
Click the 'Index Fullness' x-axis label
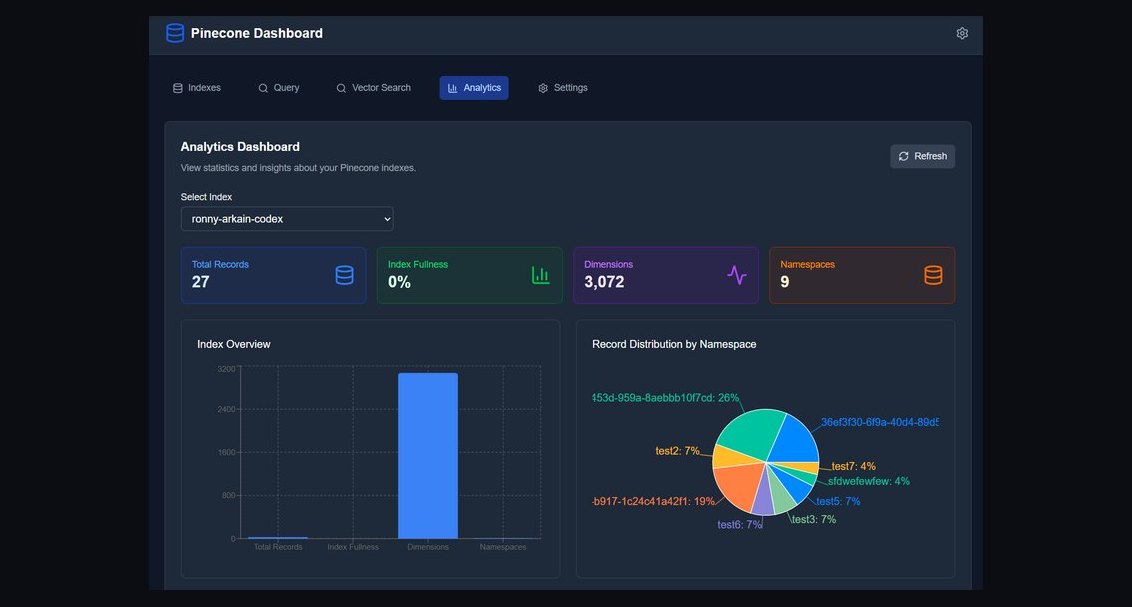(353, 547)
